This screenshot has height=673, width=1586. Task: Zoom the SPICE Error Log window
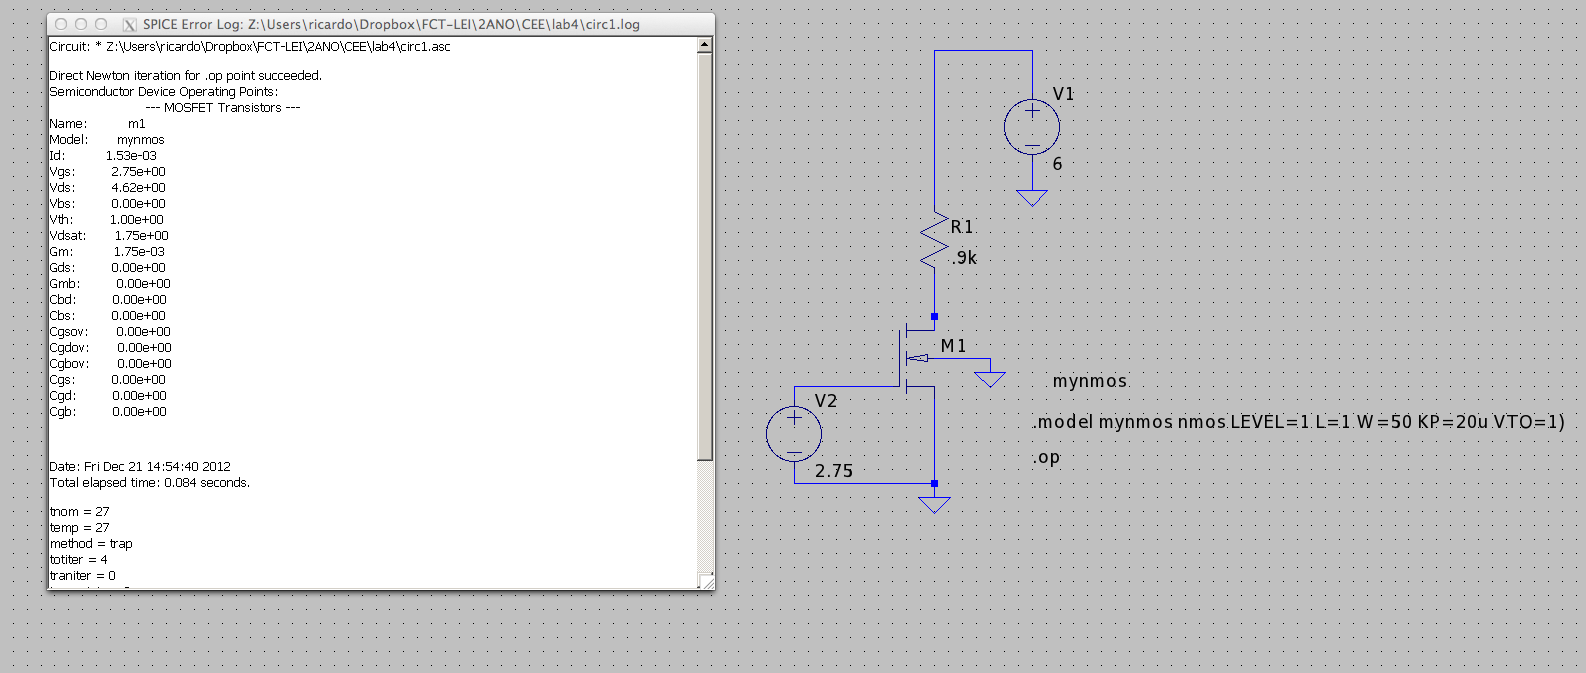pos(101,24)
